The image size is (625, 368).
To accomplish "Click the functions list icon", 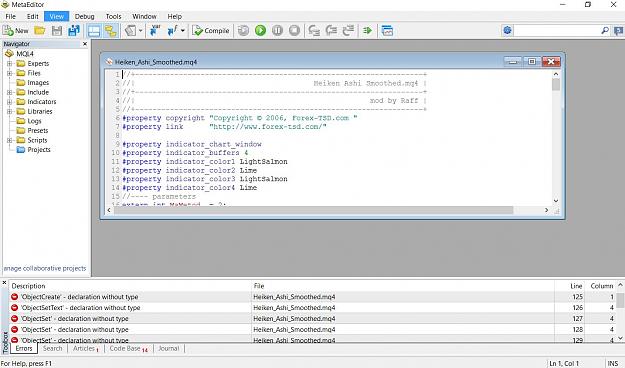I will click(x=172, y=31).
